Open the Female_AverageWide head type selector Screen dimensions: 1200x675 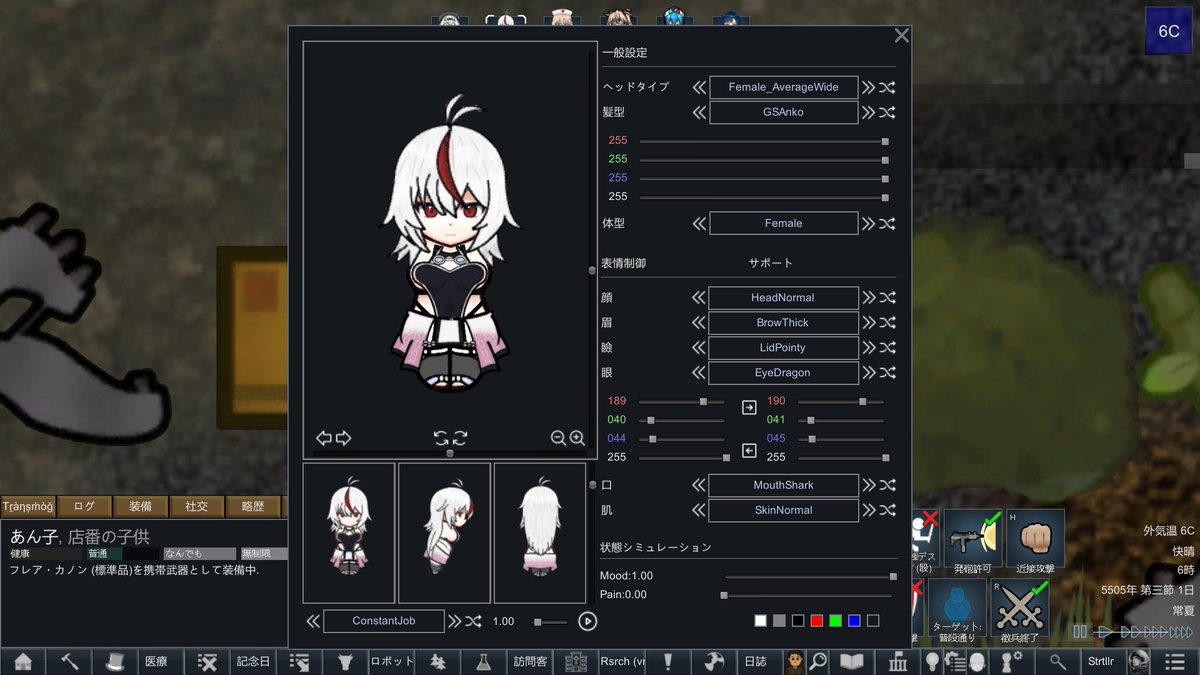[784, 87]
